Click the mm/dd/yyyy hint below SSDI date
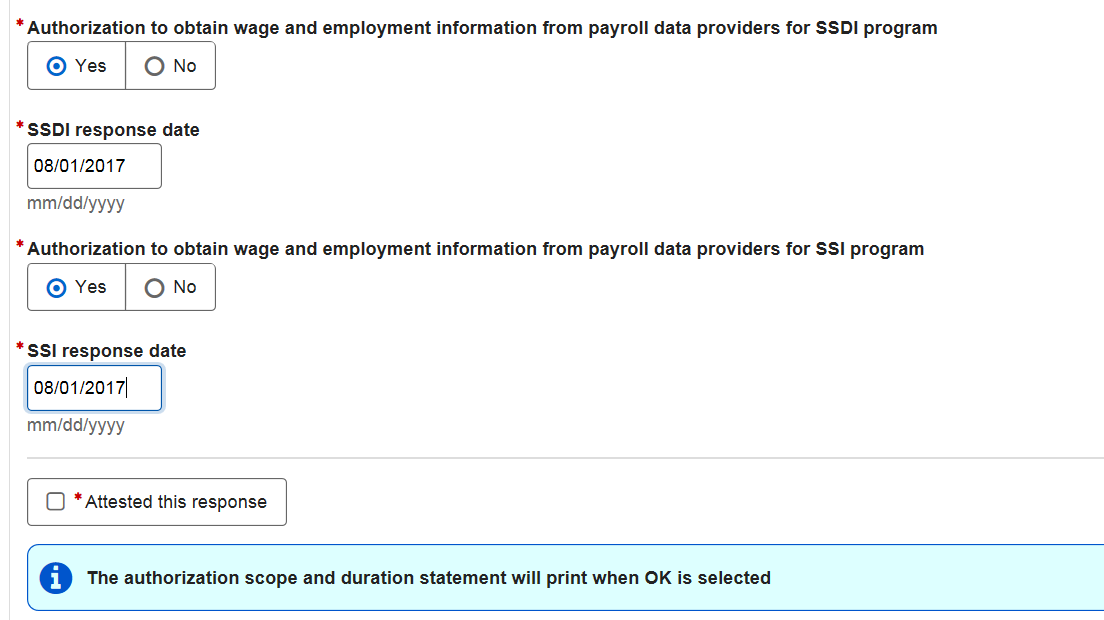Screen dimensions: 1104x620 [x=76, y=204]
